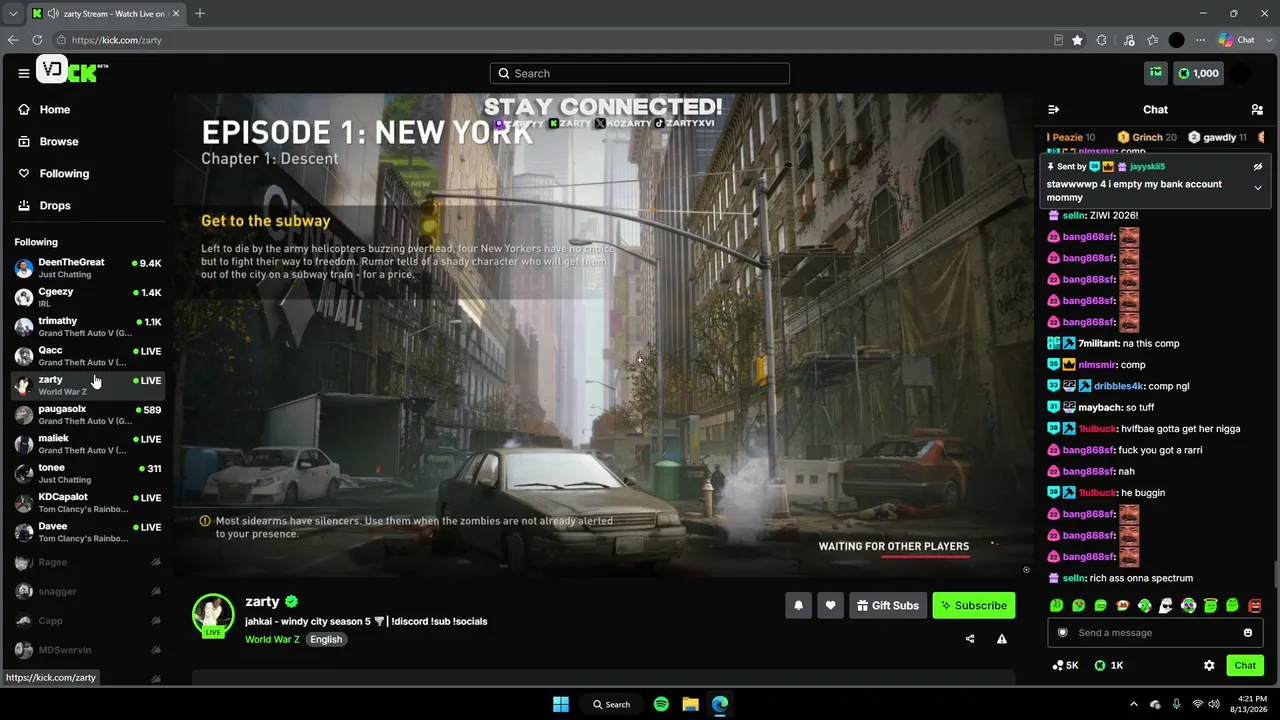The height and width of the screenshot is (720, 1280).
Task: Click the Kick search box
Action: (640, 73)
